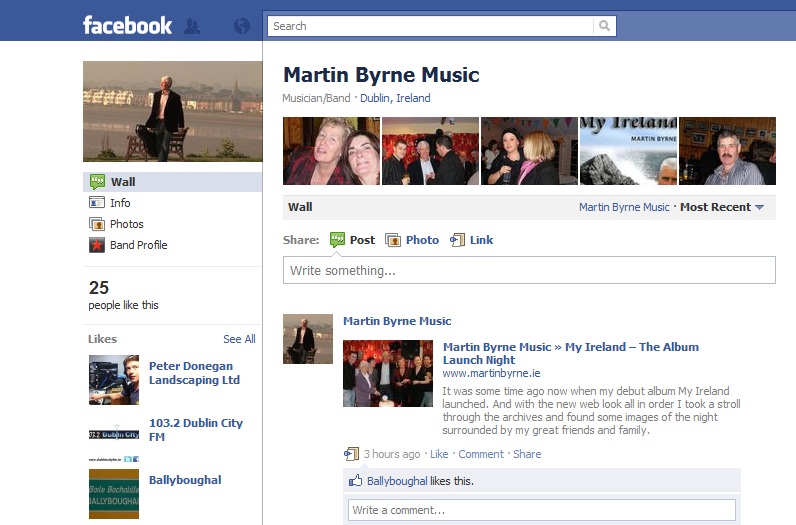Open www.martinbyrne.ie link

pos(491,373)
